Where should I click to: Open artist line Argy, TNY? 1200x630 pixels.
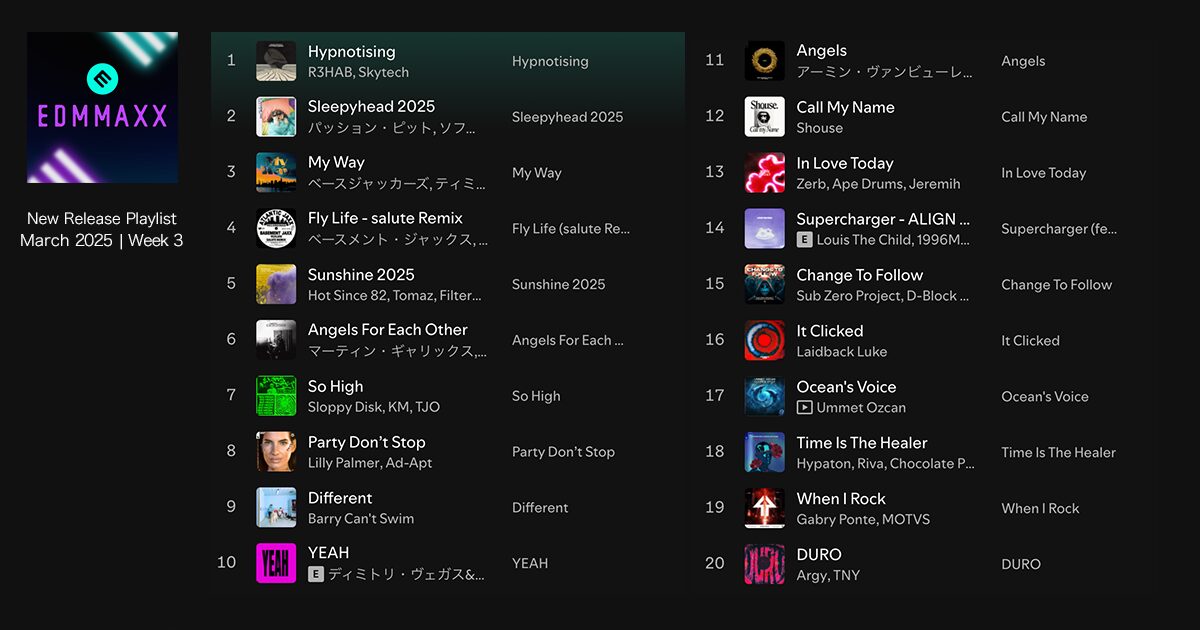point(828,576)
